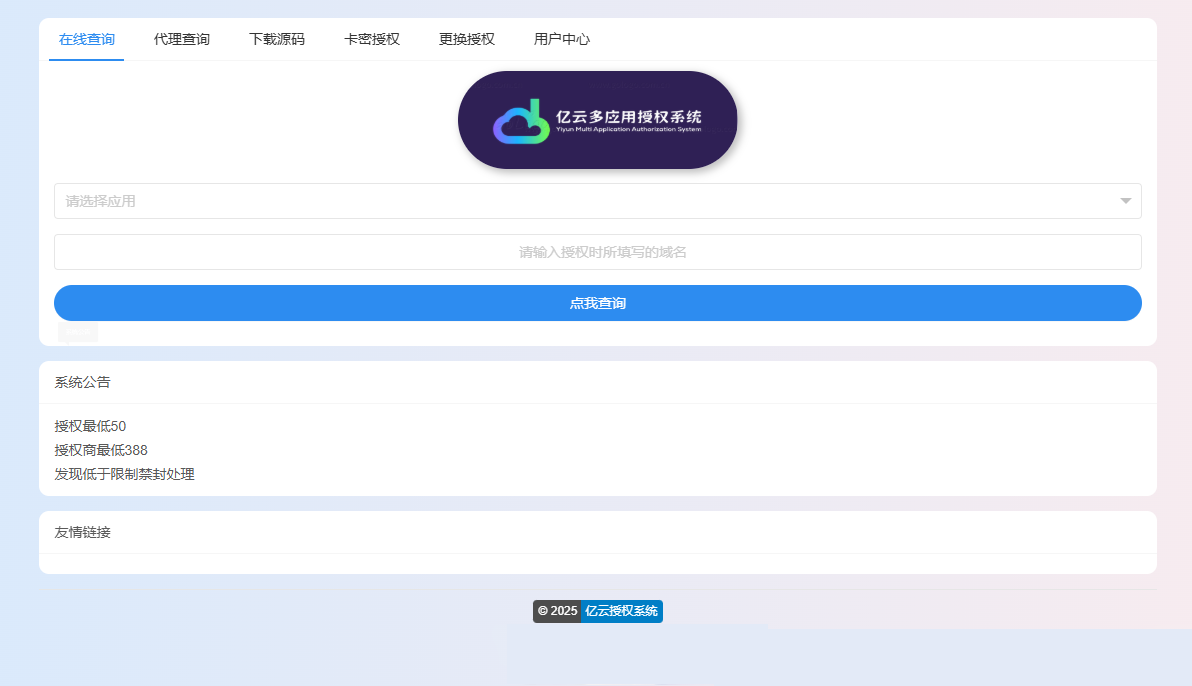1192x686 pixels.
Task: Open the 用户中心 tab
Action: tap(562, 40)
